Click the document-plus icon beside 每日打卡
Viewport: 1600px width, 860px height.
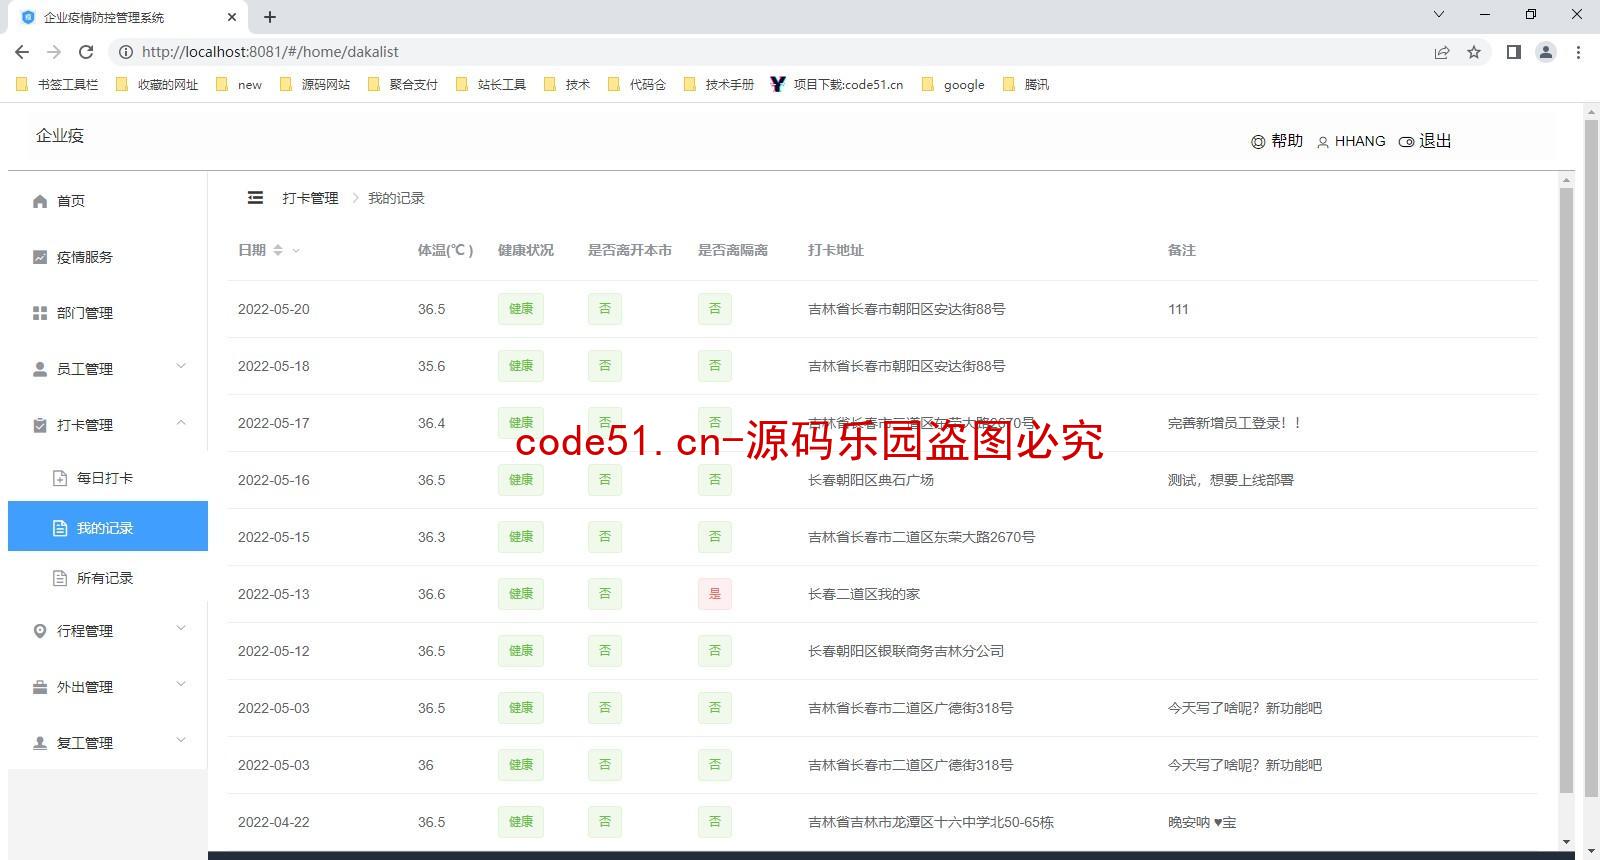[60, 478]
